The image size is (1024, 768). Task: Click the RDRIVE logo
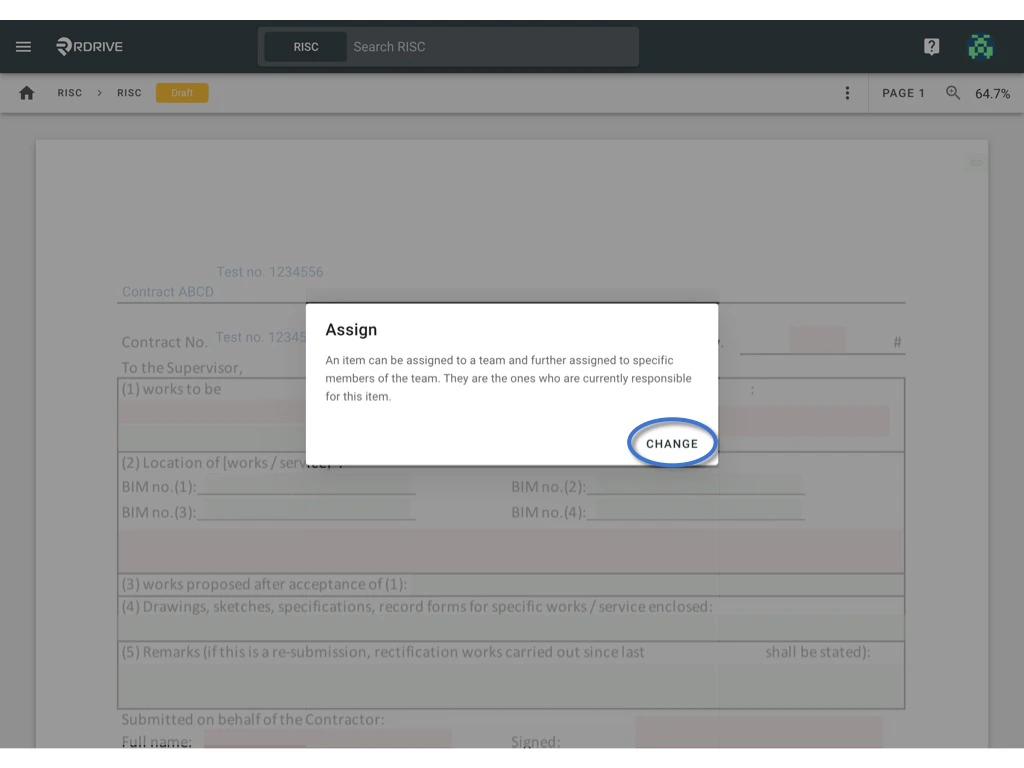[88, 46]
